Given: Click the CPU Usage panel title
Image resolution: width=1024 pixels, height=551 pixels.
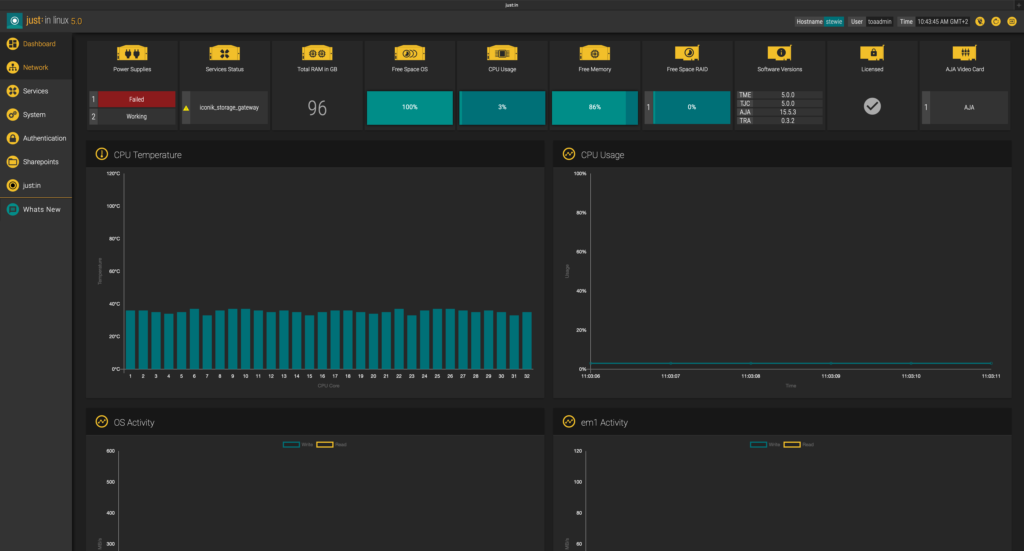Looking at the screenshot, I should tap(602, 155).
